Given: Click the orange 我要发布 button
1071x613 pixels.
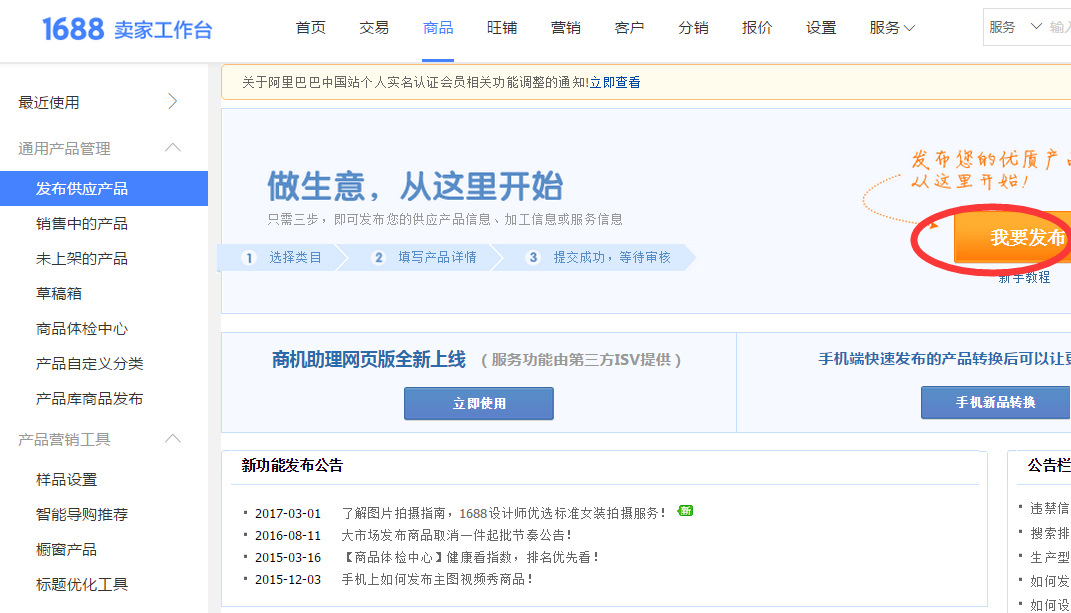Looking at the screenshot, I should point(1012,237).
